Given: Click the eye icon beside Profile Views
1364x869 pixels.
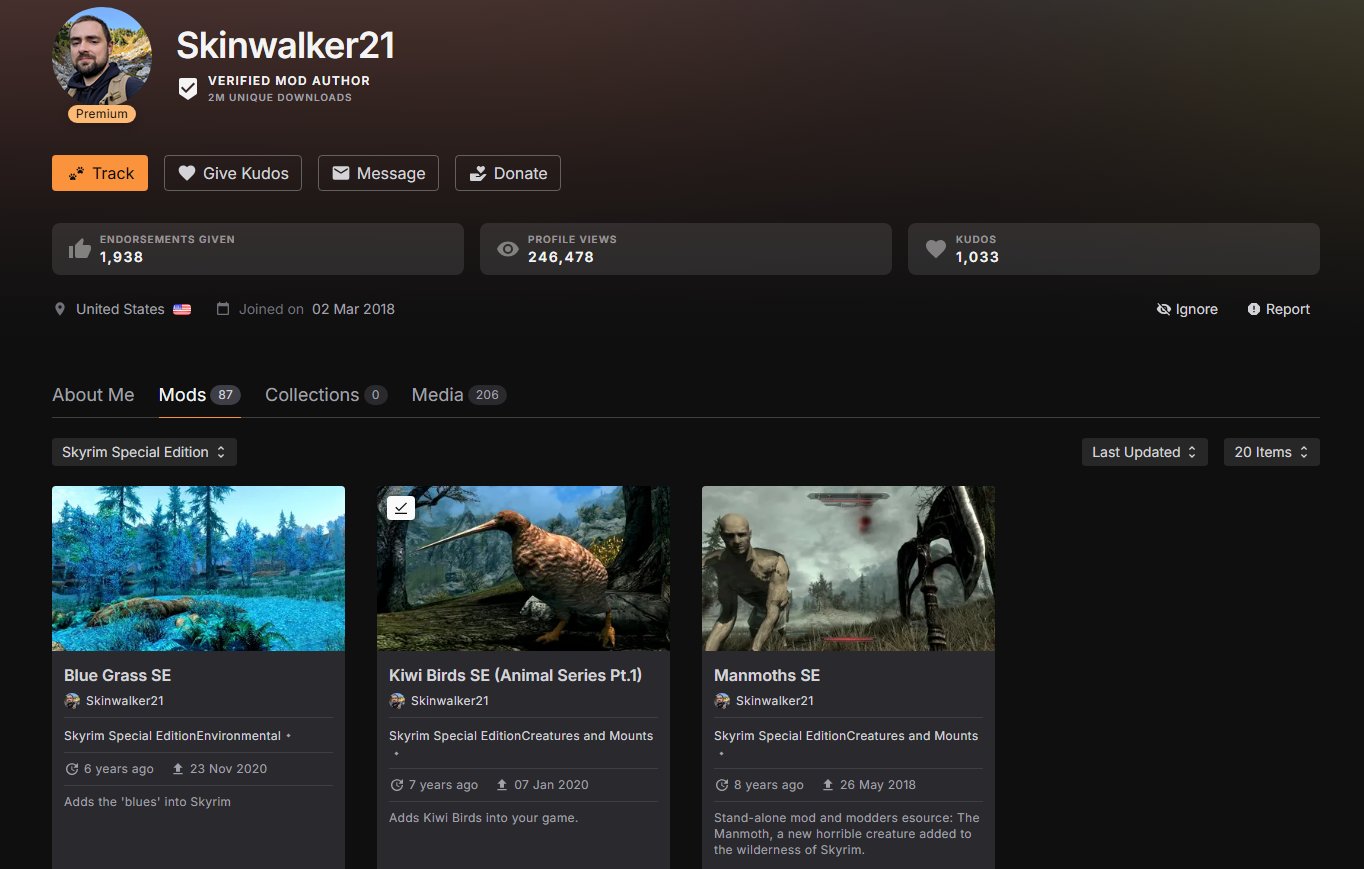Looking at the screenshot, I should (x=508, y=249).
